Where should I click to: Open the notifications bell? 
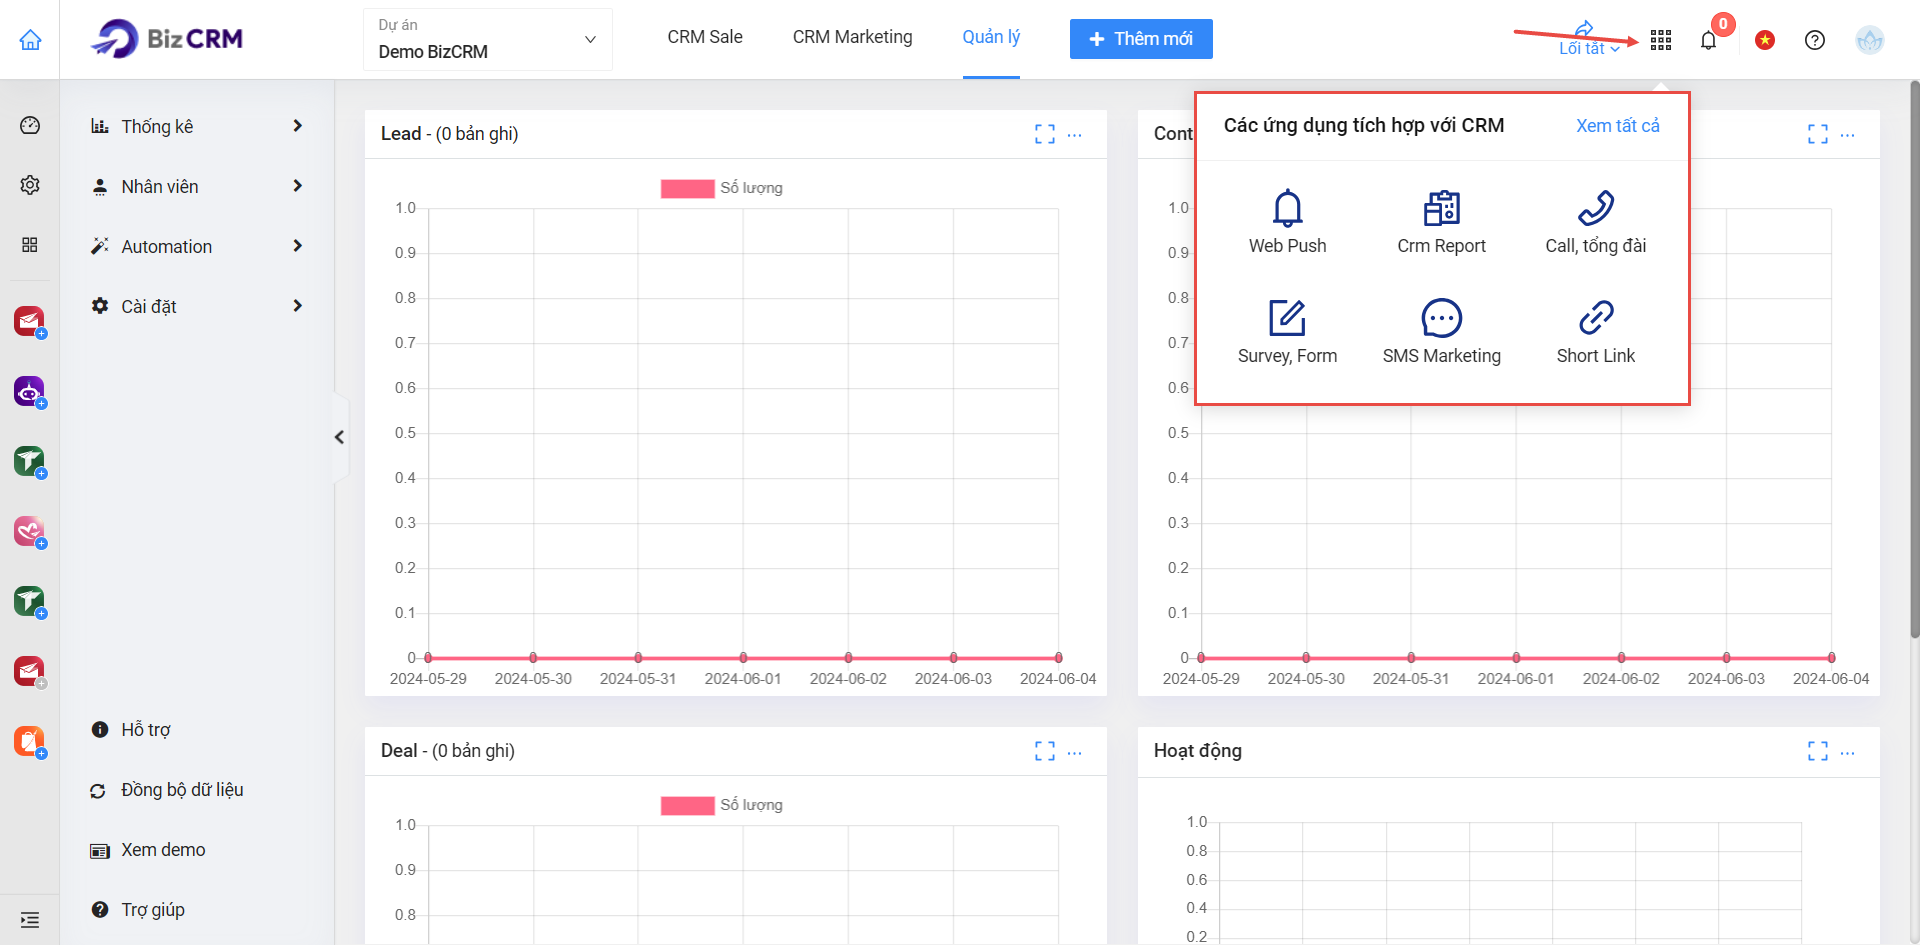tap(1708, 40)
